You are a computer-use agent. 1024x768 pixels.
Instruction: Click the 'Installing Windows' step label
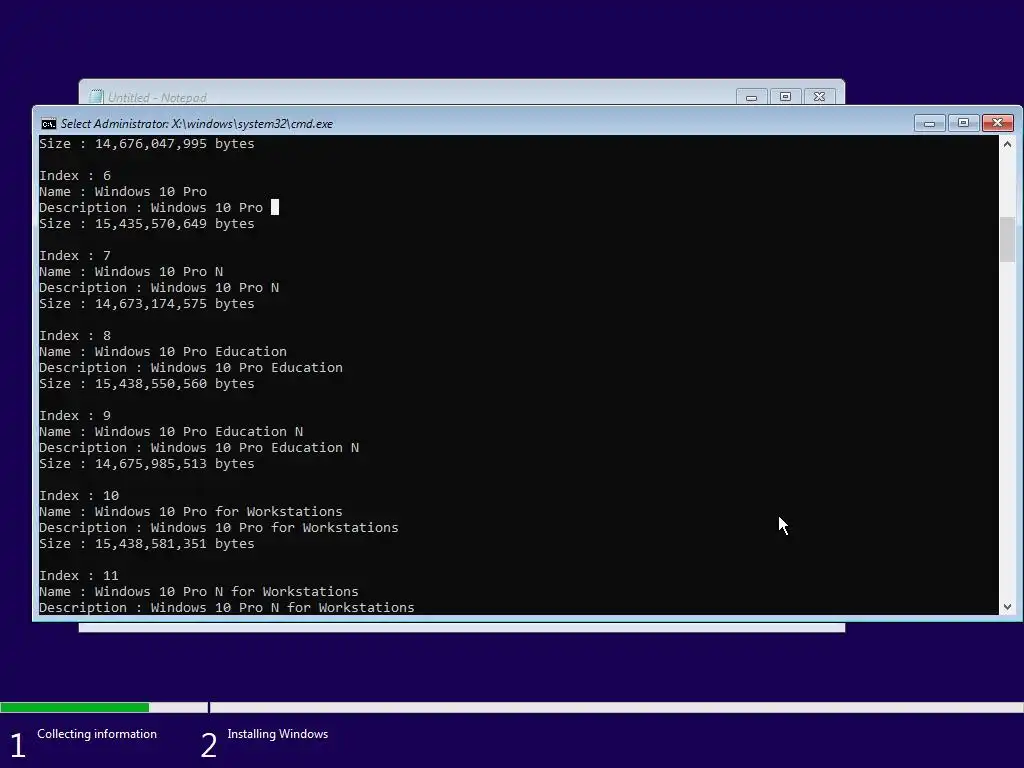[x=278, y=734]
